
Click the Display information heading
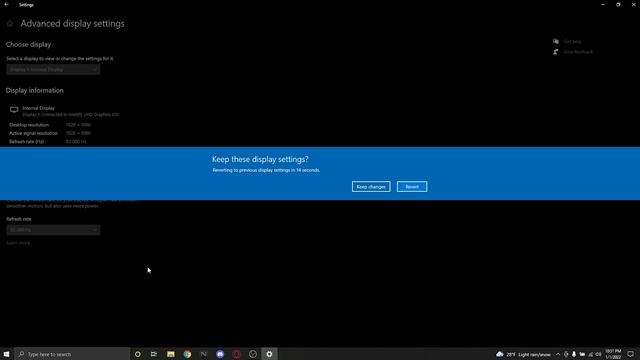coord(35,91)
